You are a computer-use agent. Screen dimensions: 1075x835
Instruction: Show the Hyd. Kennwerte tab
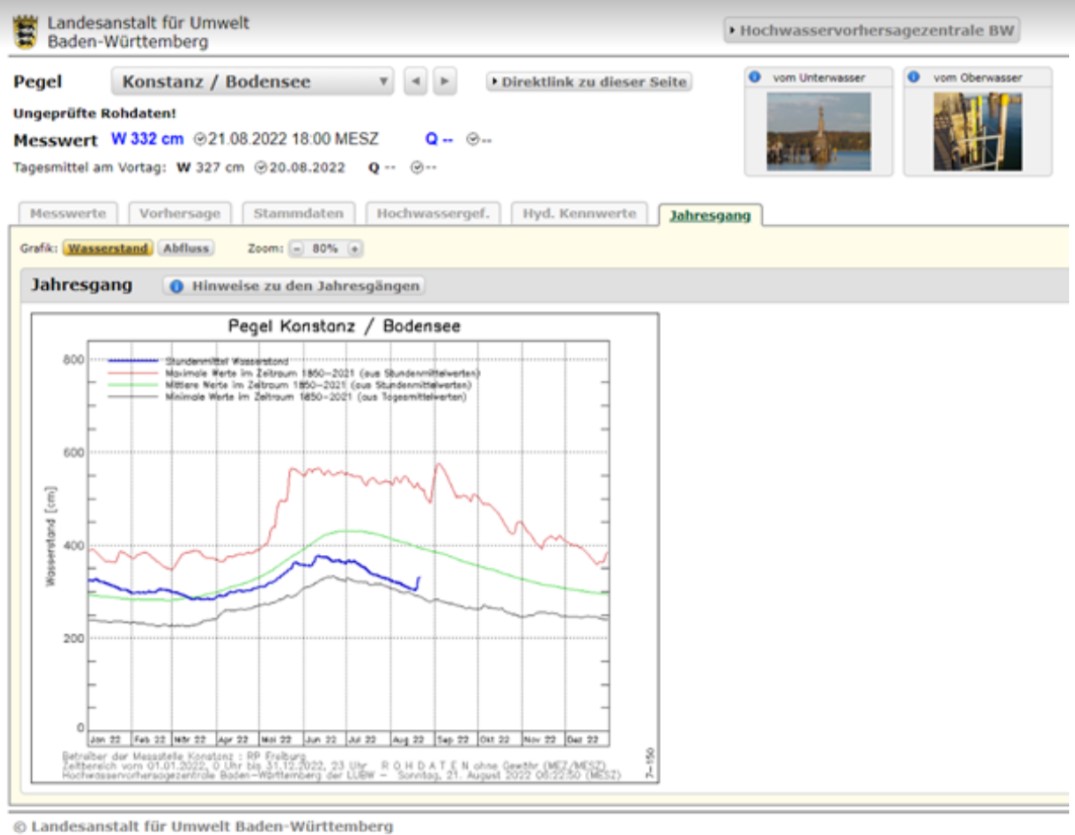click(579, 214)
